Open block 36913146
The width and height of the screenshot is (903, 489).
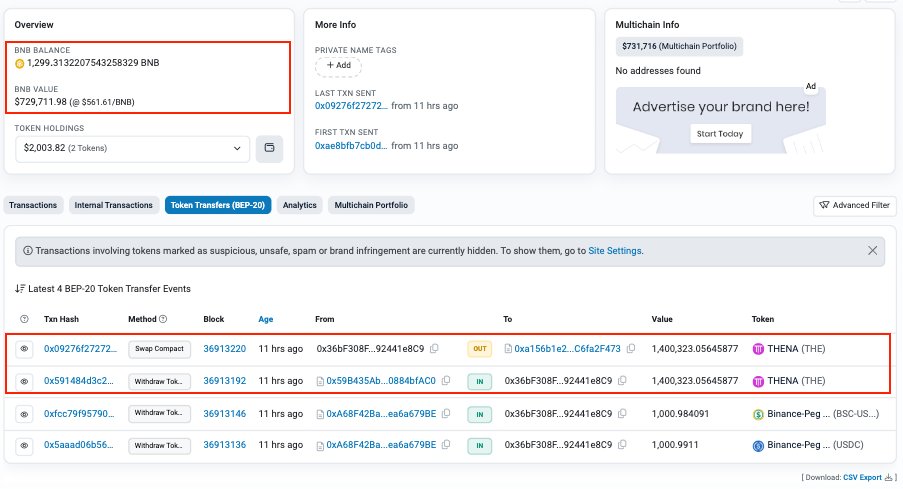225,414
